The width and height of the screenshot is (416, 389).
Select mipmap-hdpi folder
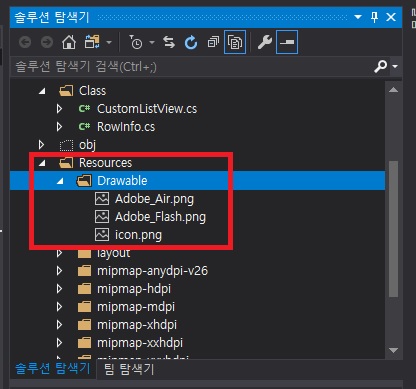134,289
